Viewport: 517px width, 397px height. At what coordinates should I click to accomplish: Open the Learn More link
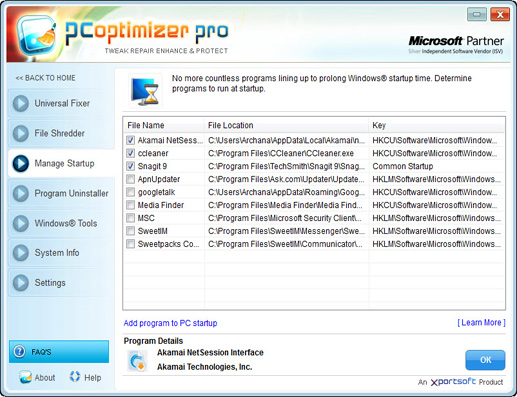[481, 323]
